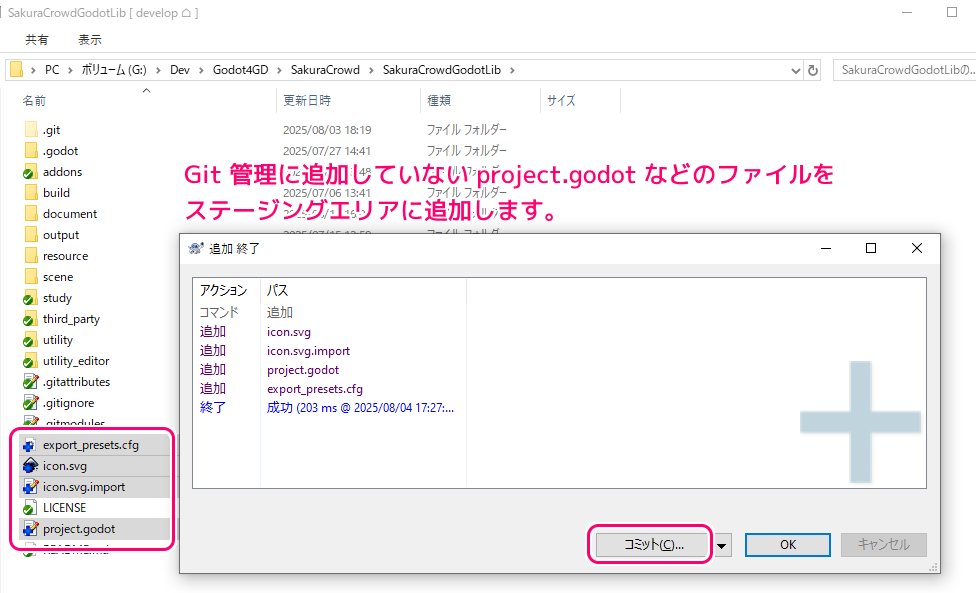Click the .git folder icon
Image resolution: width=976 pixels, height=593 pixels.
coord(30,130)
